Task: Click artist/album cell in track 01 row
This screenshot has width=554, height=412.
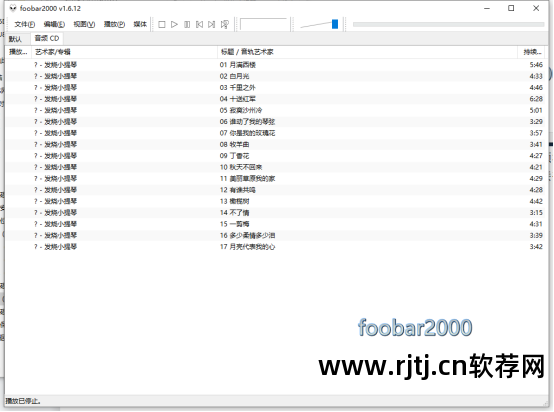Action: (55, 65)
